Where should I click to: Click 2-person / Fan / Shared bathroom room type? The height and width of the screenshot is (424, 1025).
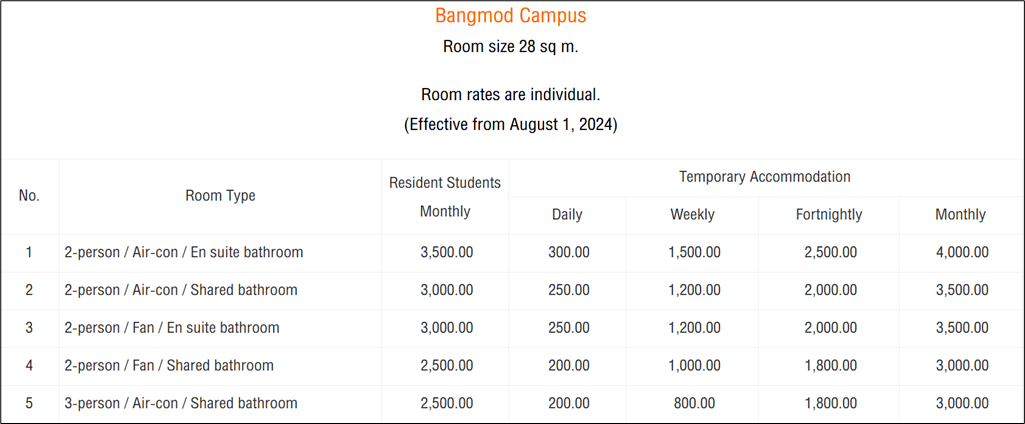pos(168,366)
